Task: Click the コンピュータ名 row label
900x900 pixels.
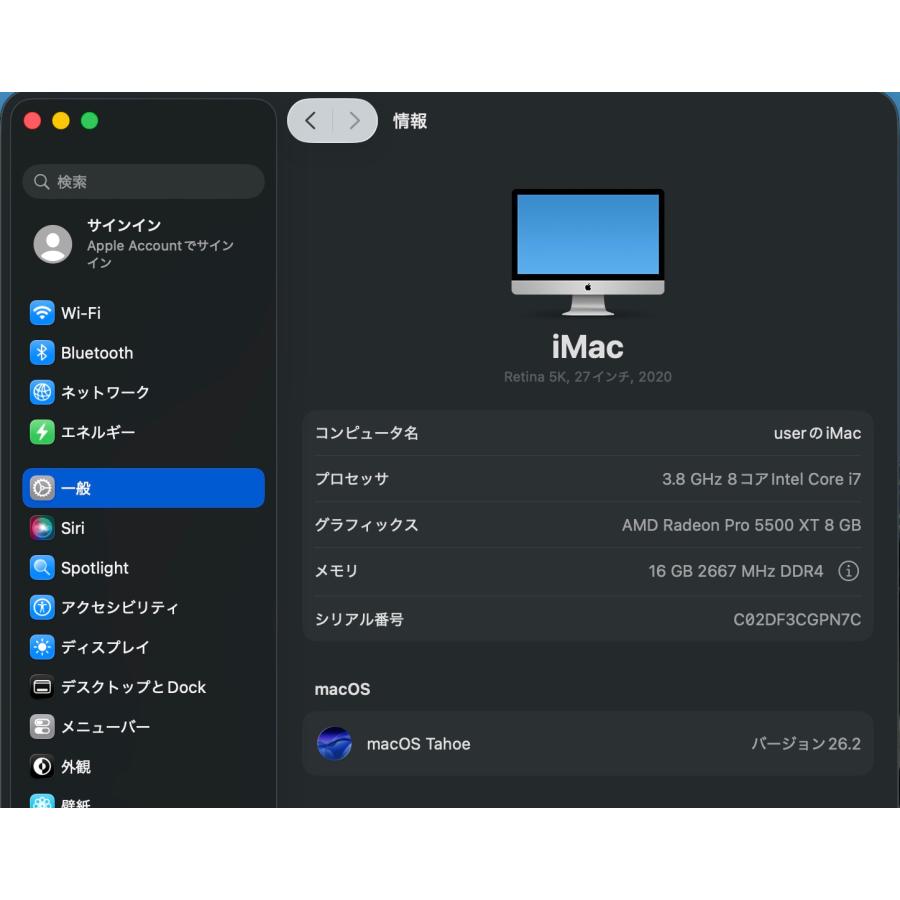Action: point(366,433)
